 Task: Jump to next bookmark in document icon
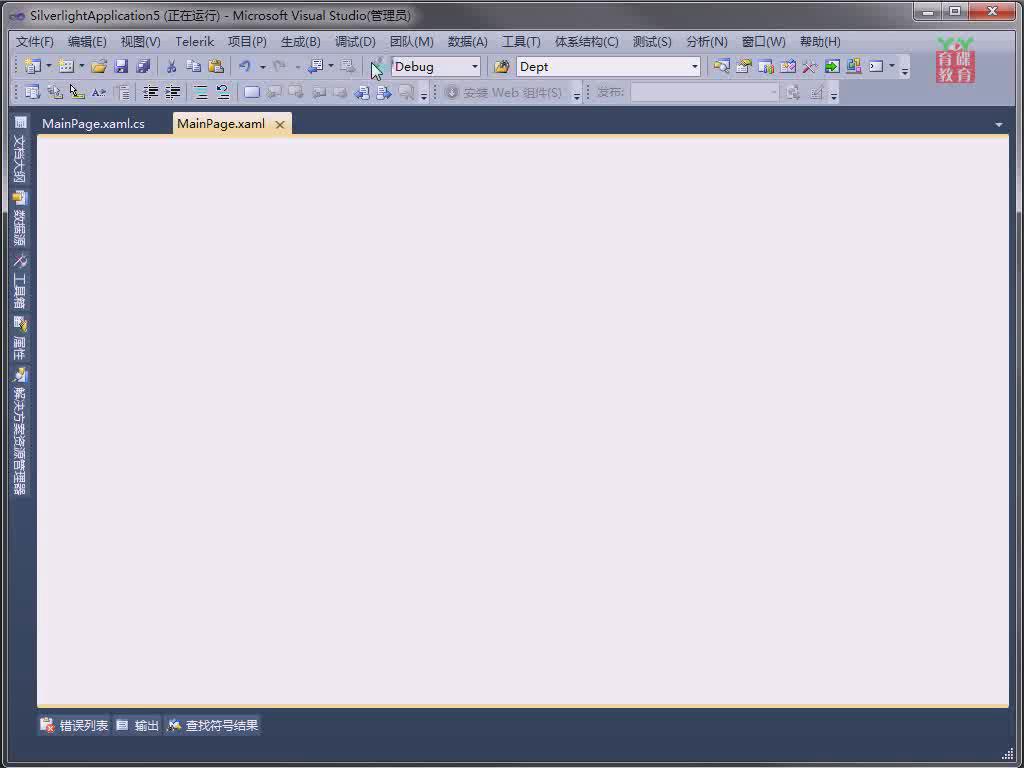click(x=384, y=92)
